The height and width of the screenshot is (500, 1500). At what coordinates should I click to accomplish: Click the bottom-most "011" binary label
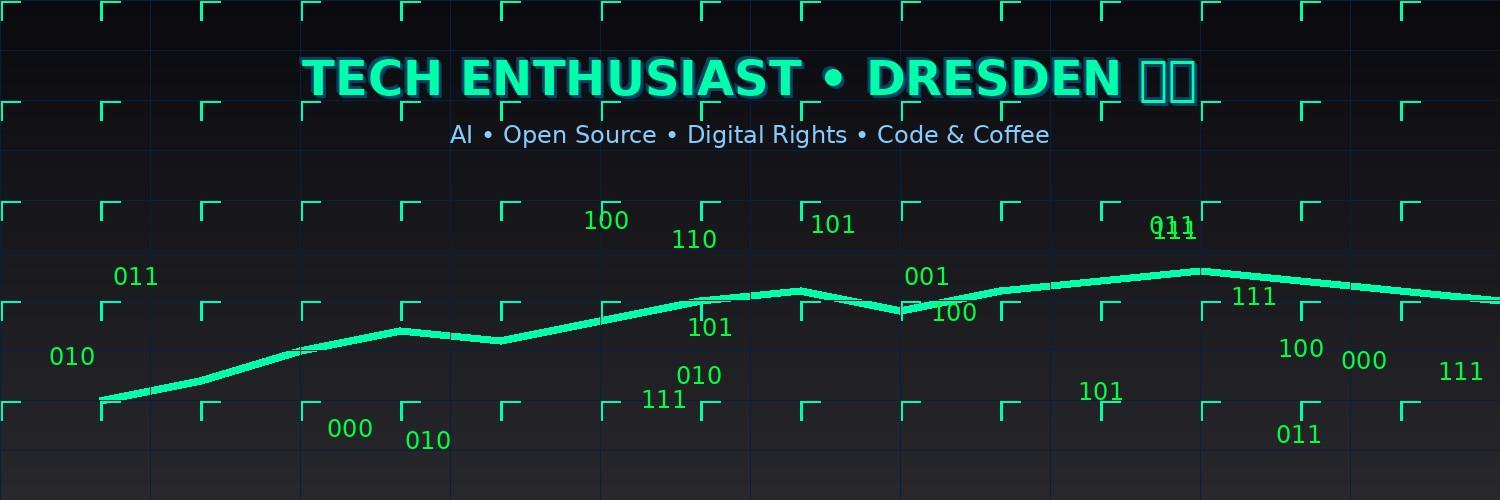(x=1298, y=435)
